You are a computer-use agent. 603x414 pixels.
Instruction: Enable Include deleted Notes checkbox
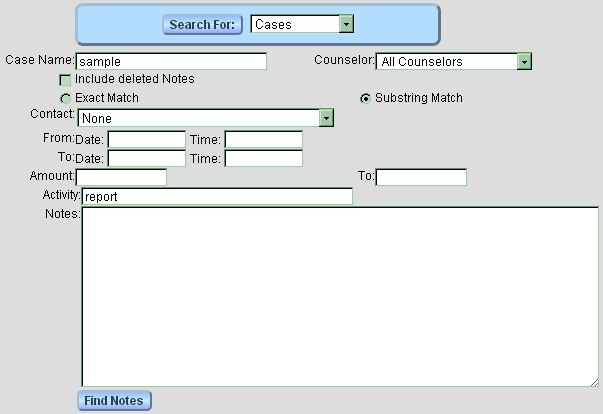(66, 79)
